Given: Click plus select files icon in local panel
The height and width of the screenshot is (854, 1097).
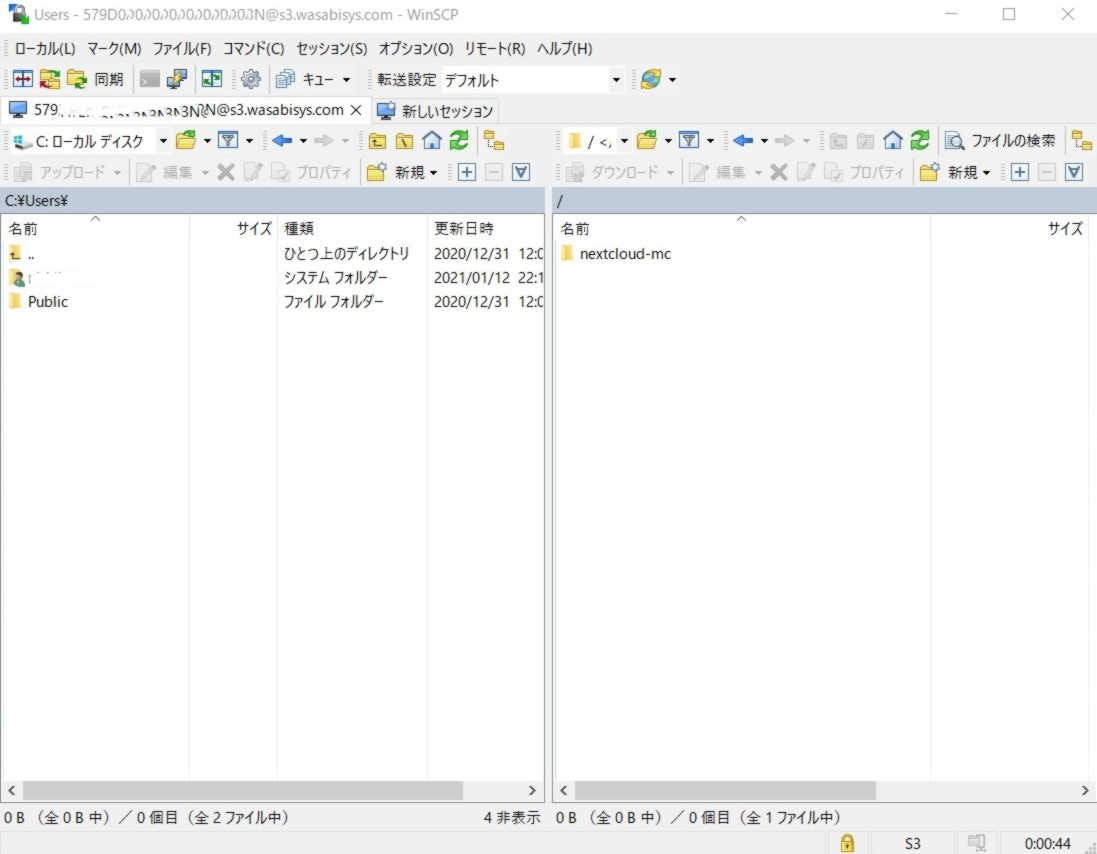Looking at the screenshot, I should [x=467, y=172].
